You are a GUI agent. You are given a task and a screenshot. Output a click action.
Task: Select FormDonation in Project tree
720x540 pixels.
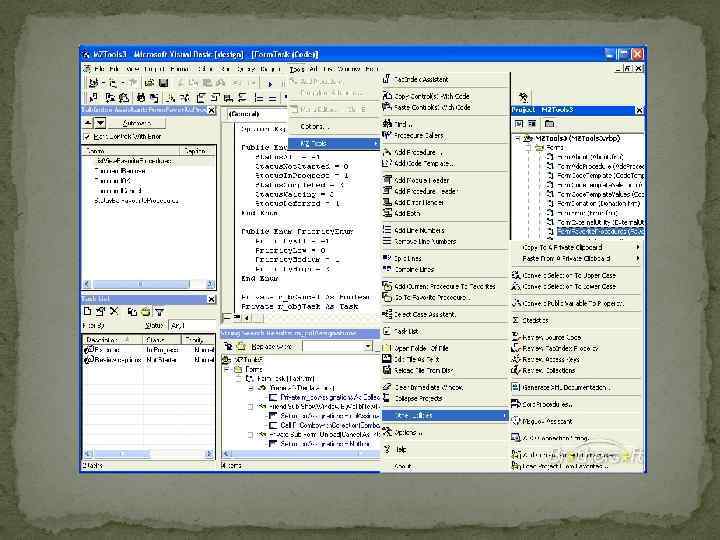[598, 203]
